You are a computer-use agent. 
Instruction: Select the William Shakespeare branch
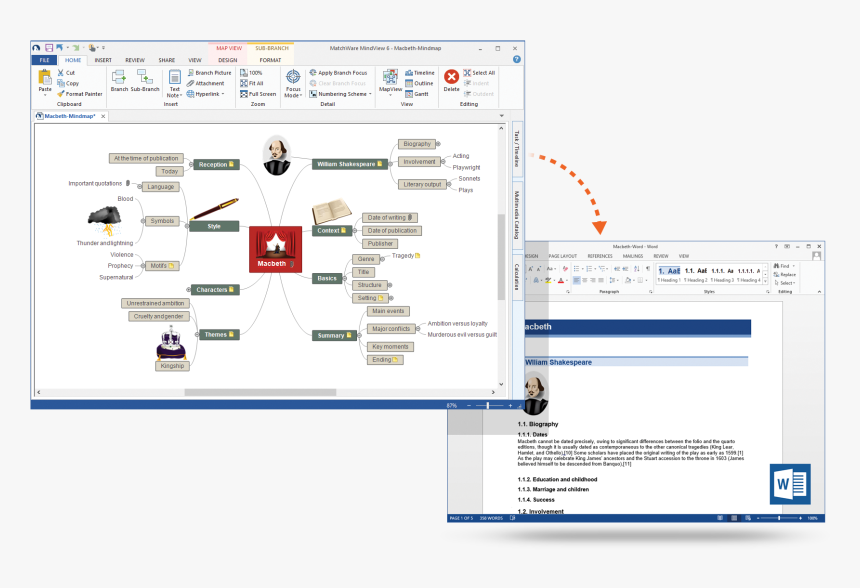tap(349, 164)
